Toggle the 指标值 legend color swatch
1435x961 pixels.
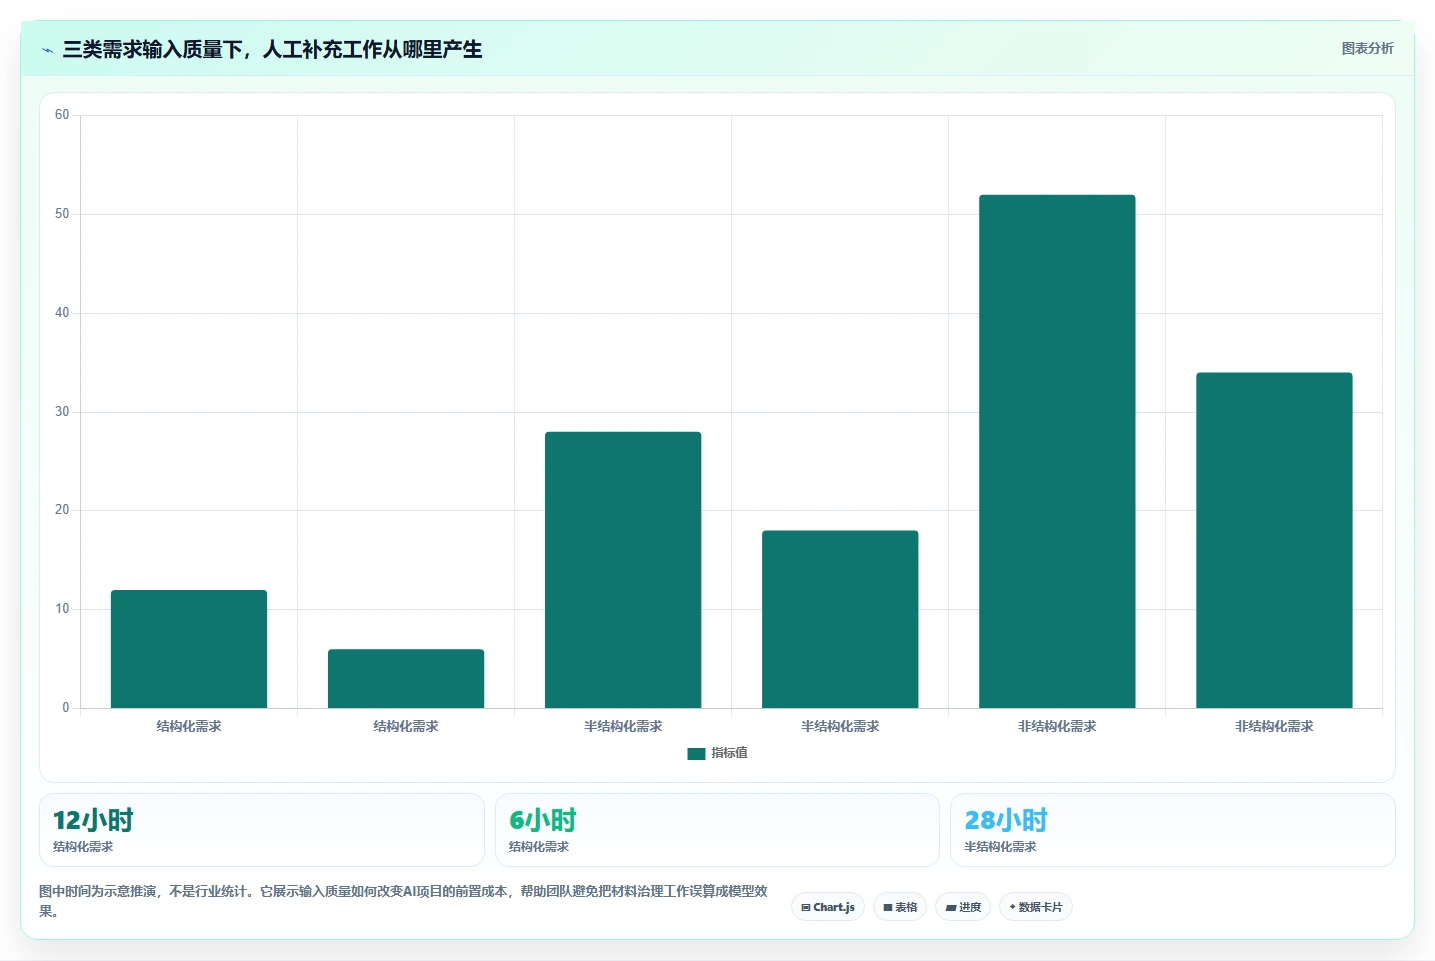(696, 754)
